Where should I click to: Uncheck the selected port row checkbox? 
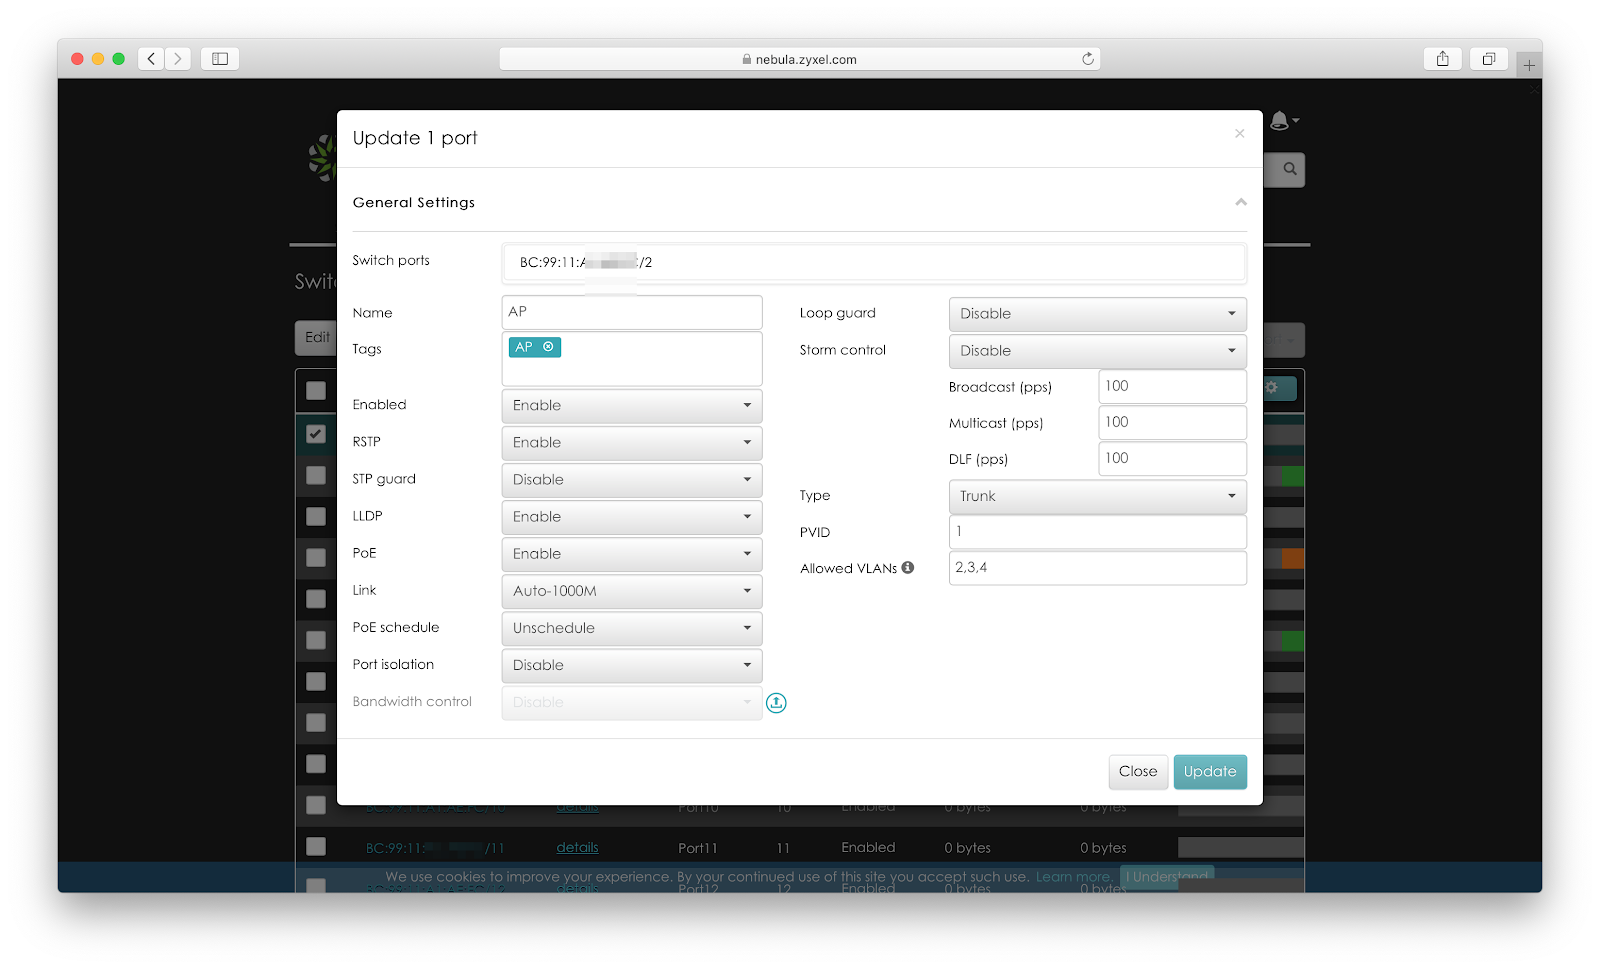(x=316, y=434)
